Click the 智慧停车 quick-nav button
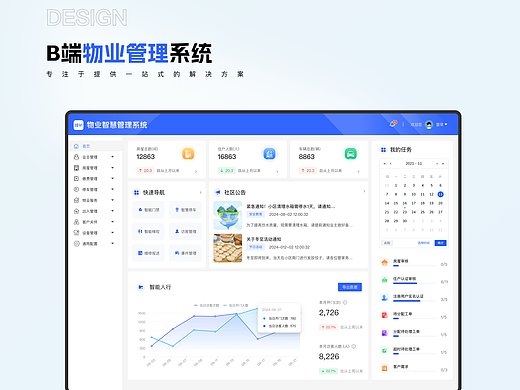Image resolution: width=520 pixels, height=390 pixels. pyautogui.click(x=185, y=210)
